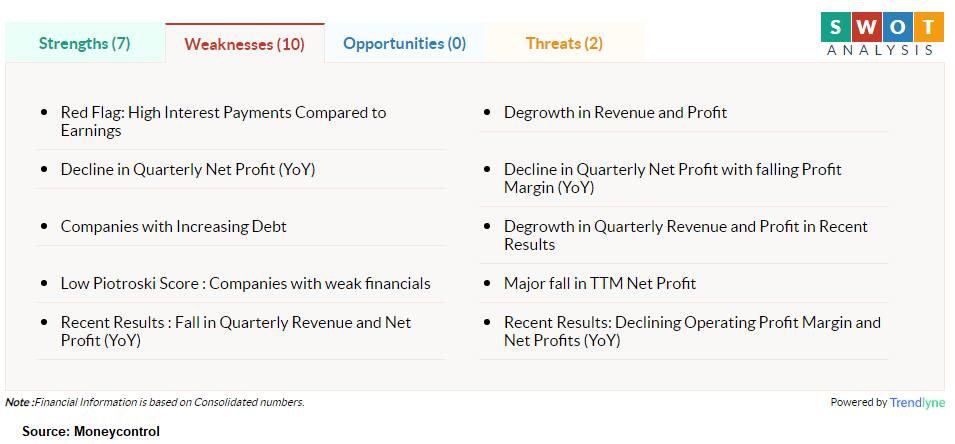Click Low Piotroski Score weak financials item
Screen dimensions: 955x444
(x=245, y=283)
